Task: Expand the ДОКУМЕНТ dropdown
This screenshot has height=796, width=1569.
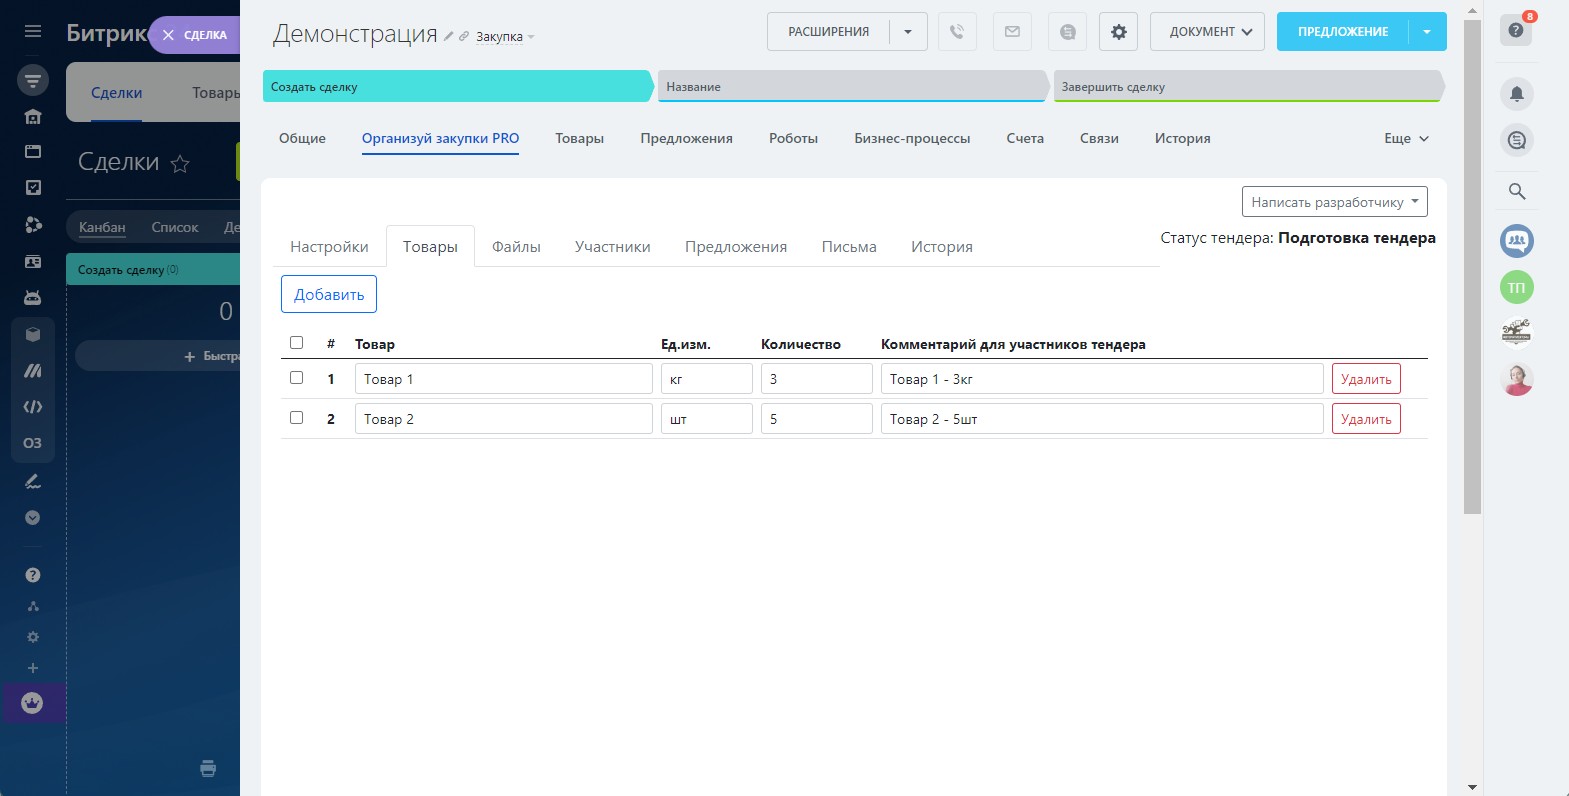Action: point(1207,32)
